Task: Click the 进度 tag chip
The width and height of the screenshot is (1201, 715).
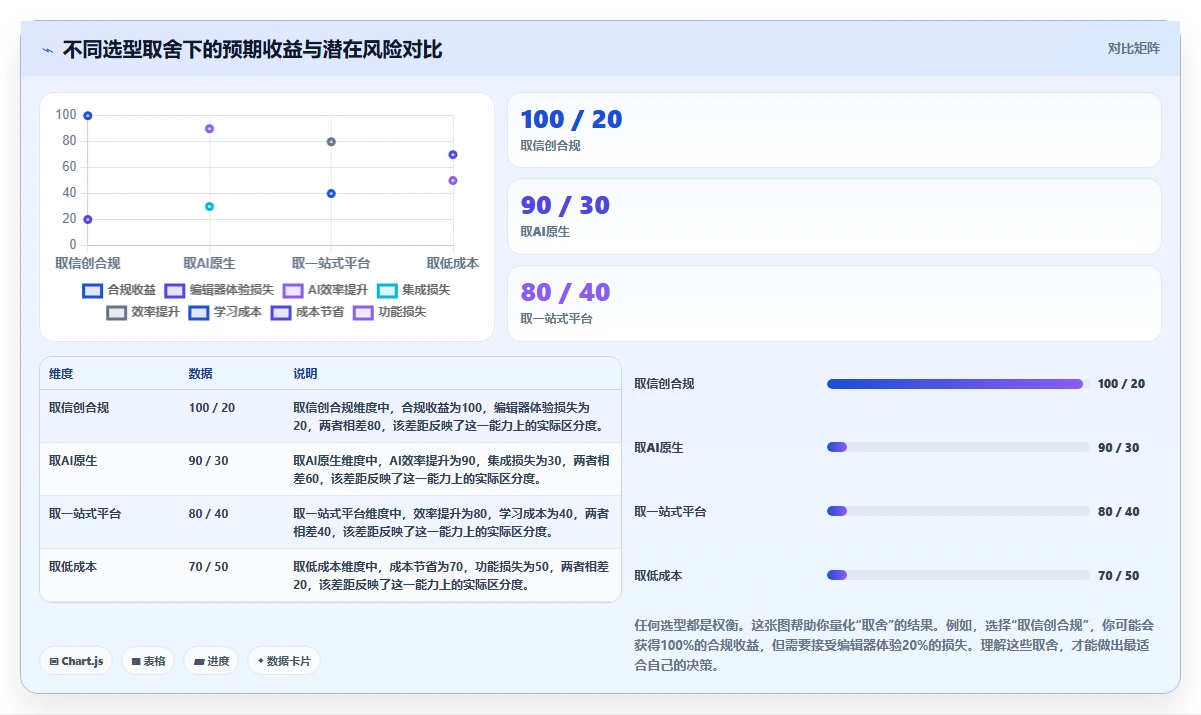Action: click(211, 661)
